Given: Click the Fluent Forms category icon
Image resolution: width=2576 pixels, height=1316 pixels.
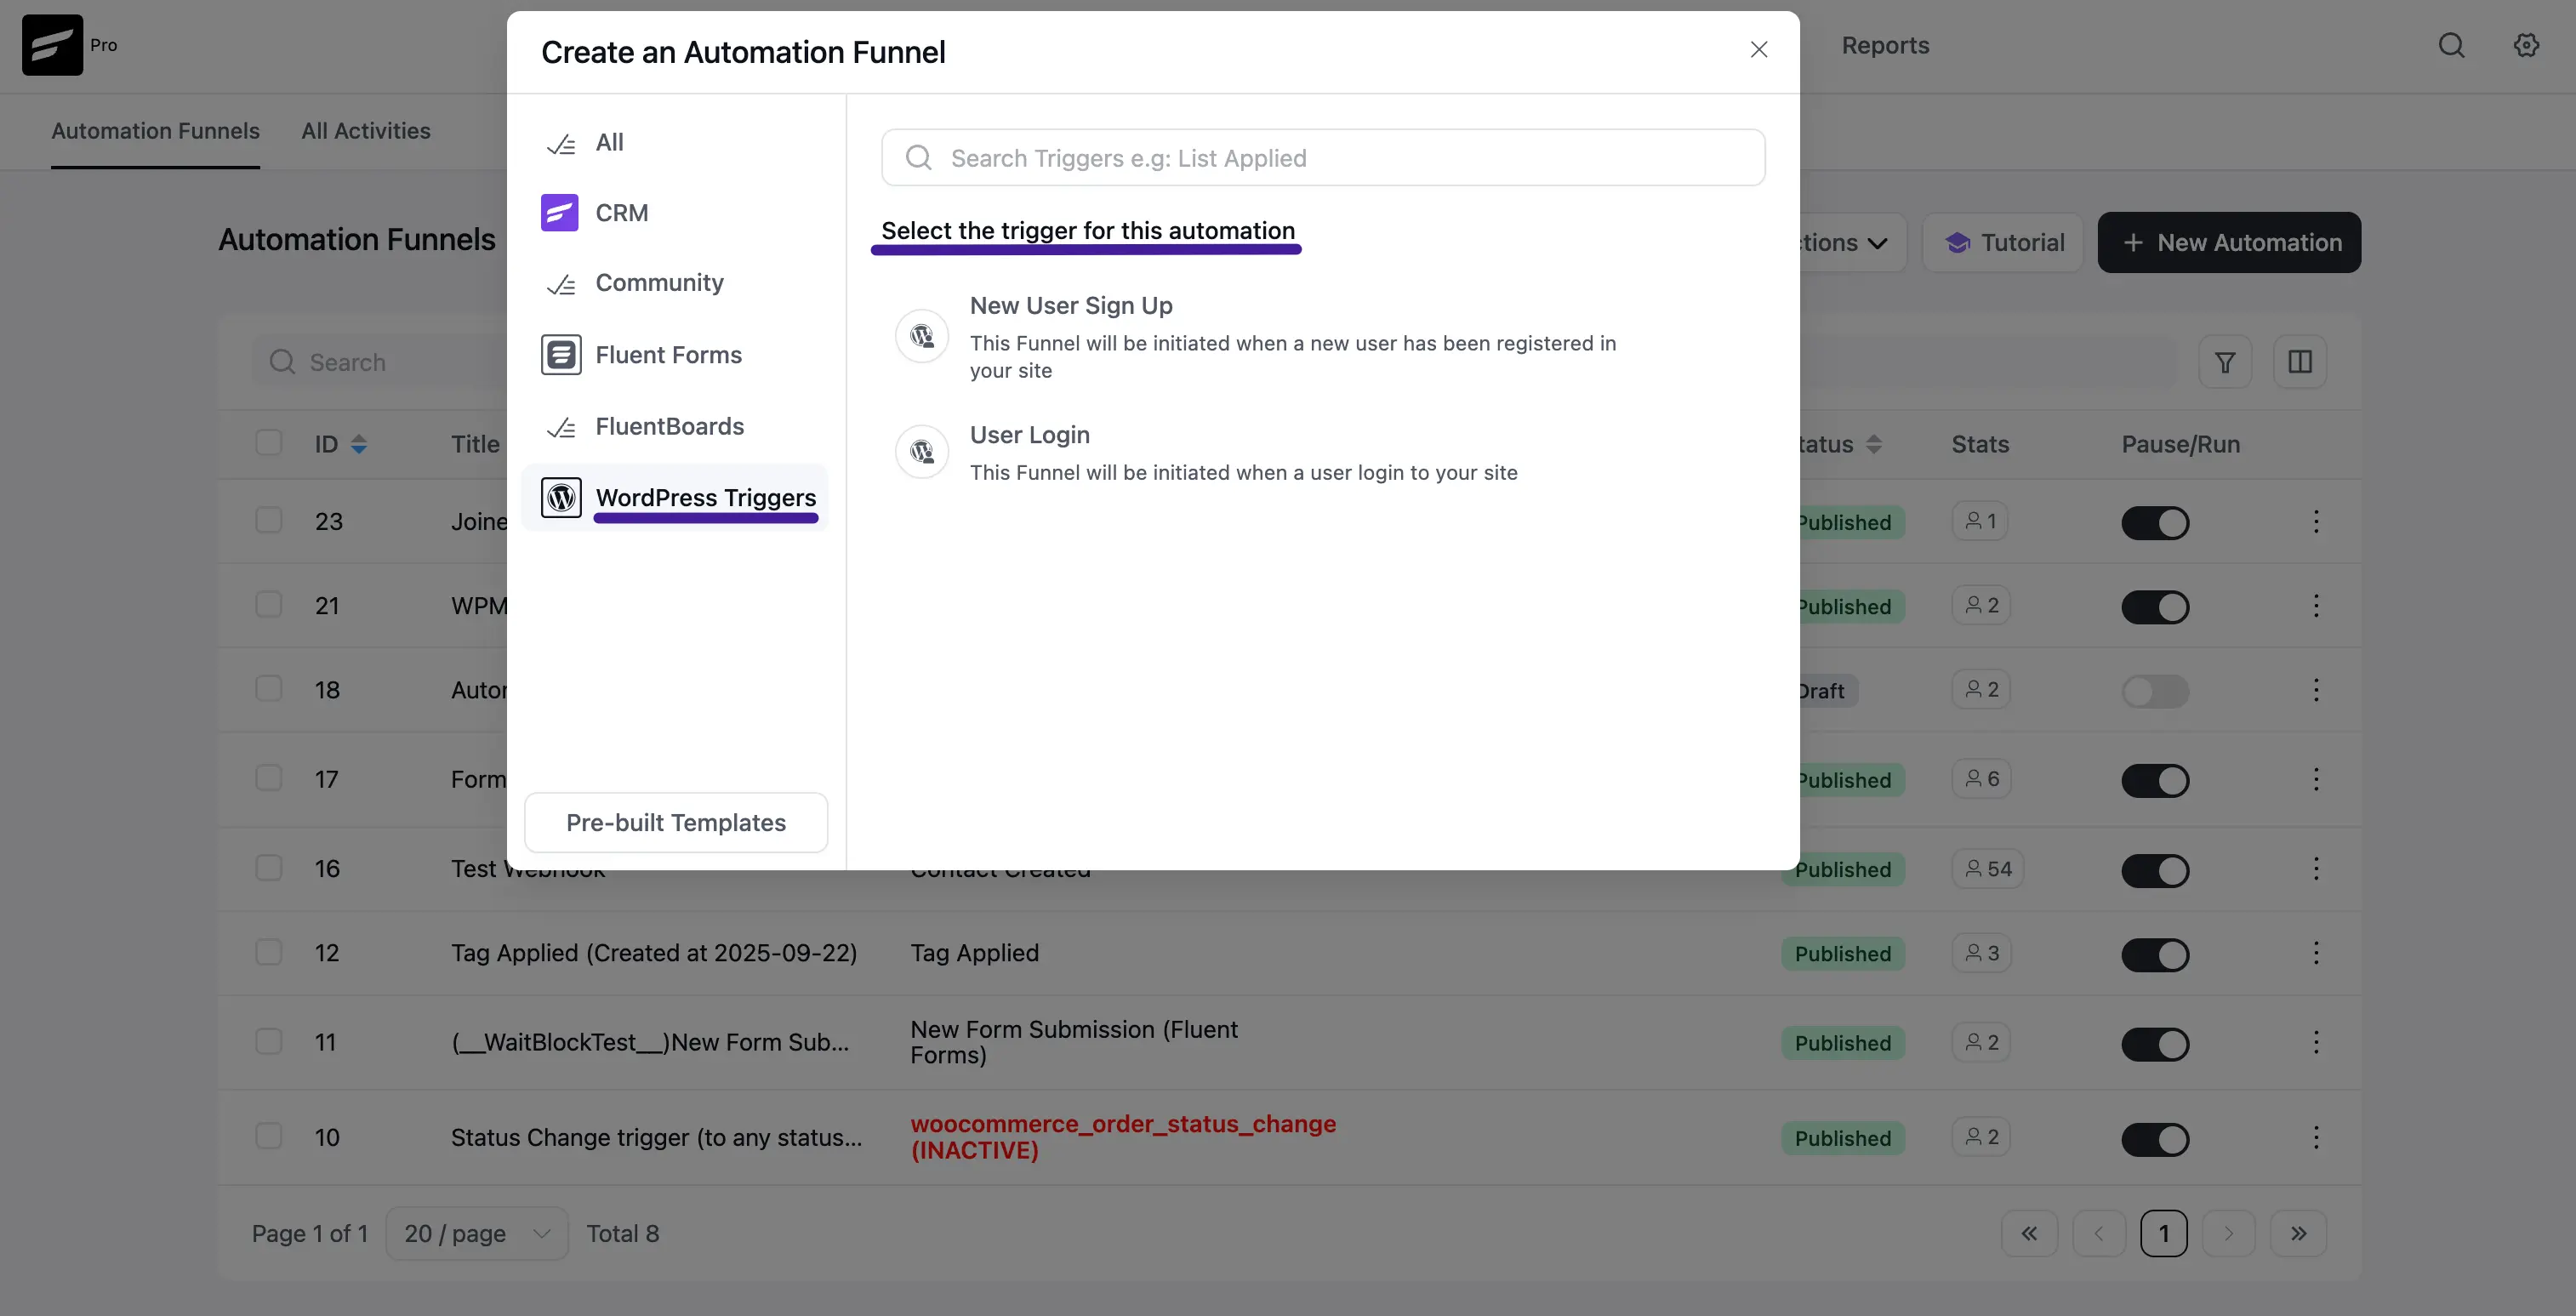Looking at the screenshot, I should pos(561,355).
